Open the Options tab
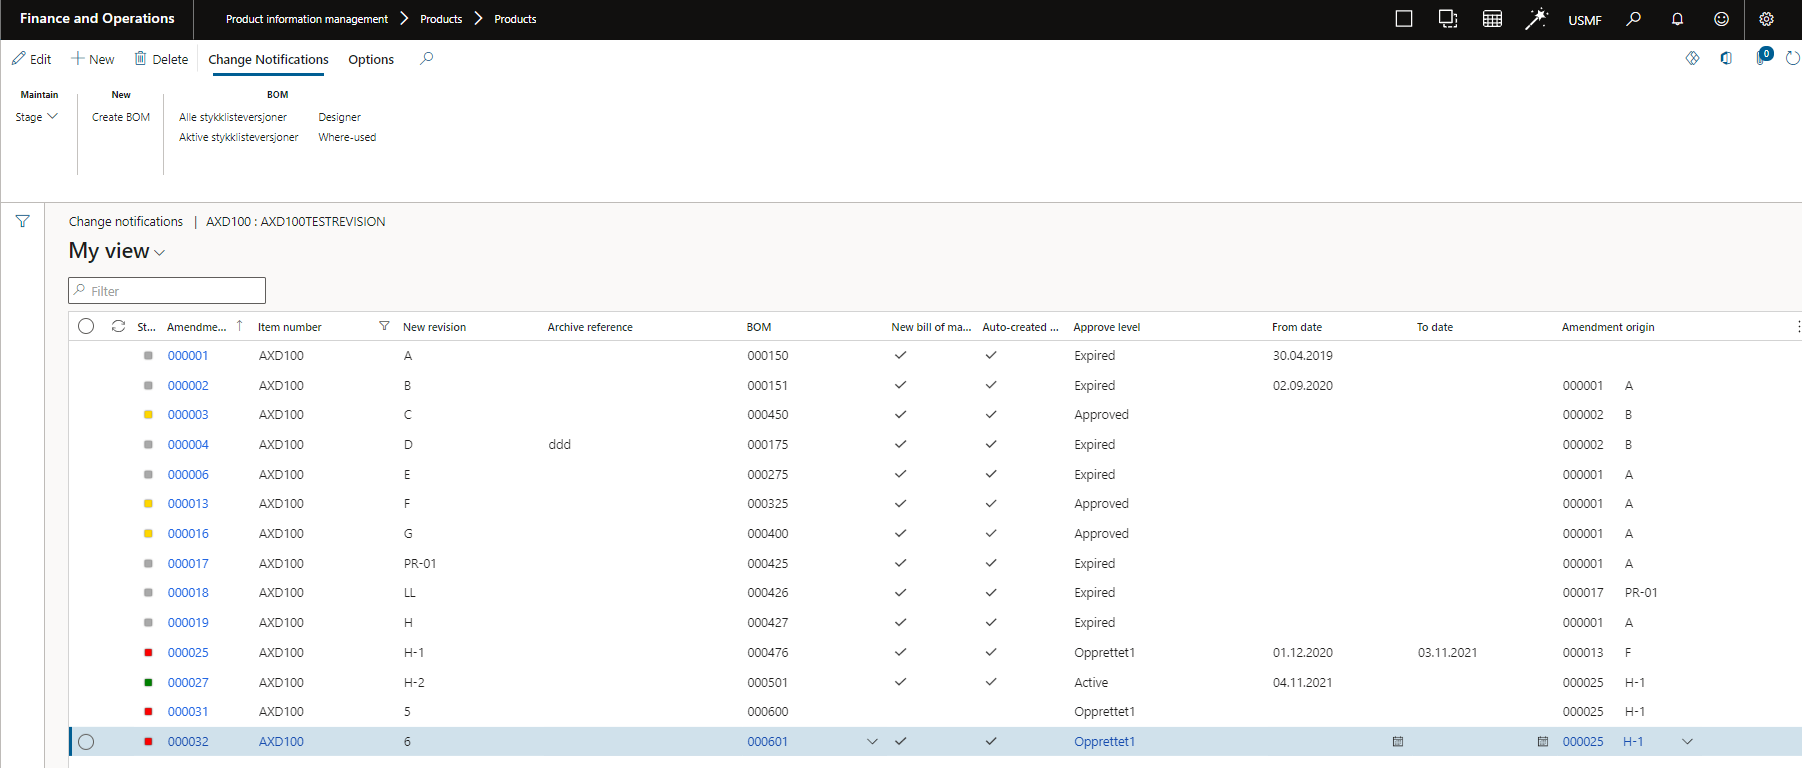The width and height of the screenshot is (1802, 768). point(371,60)
